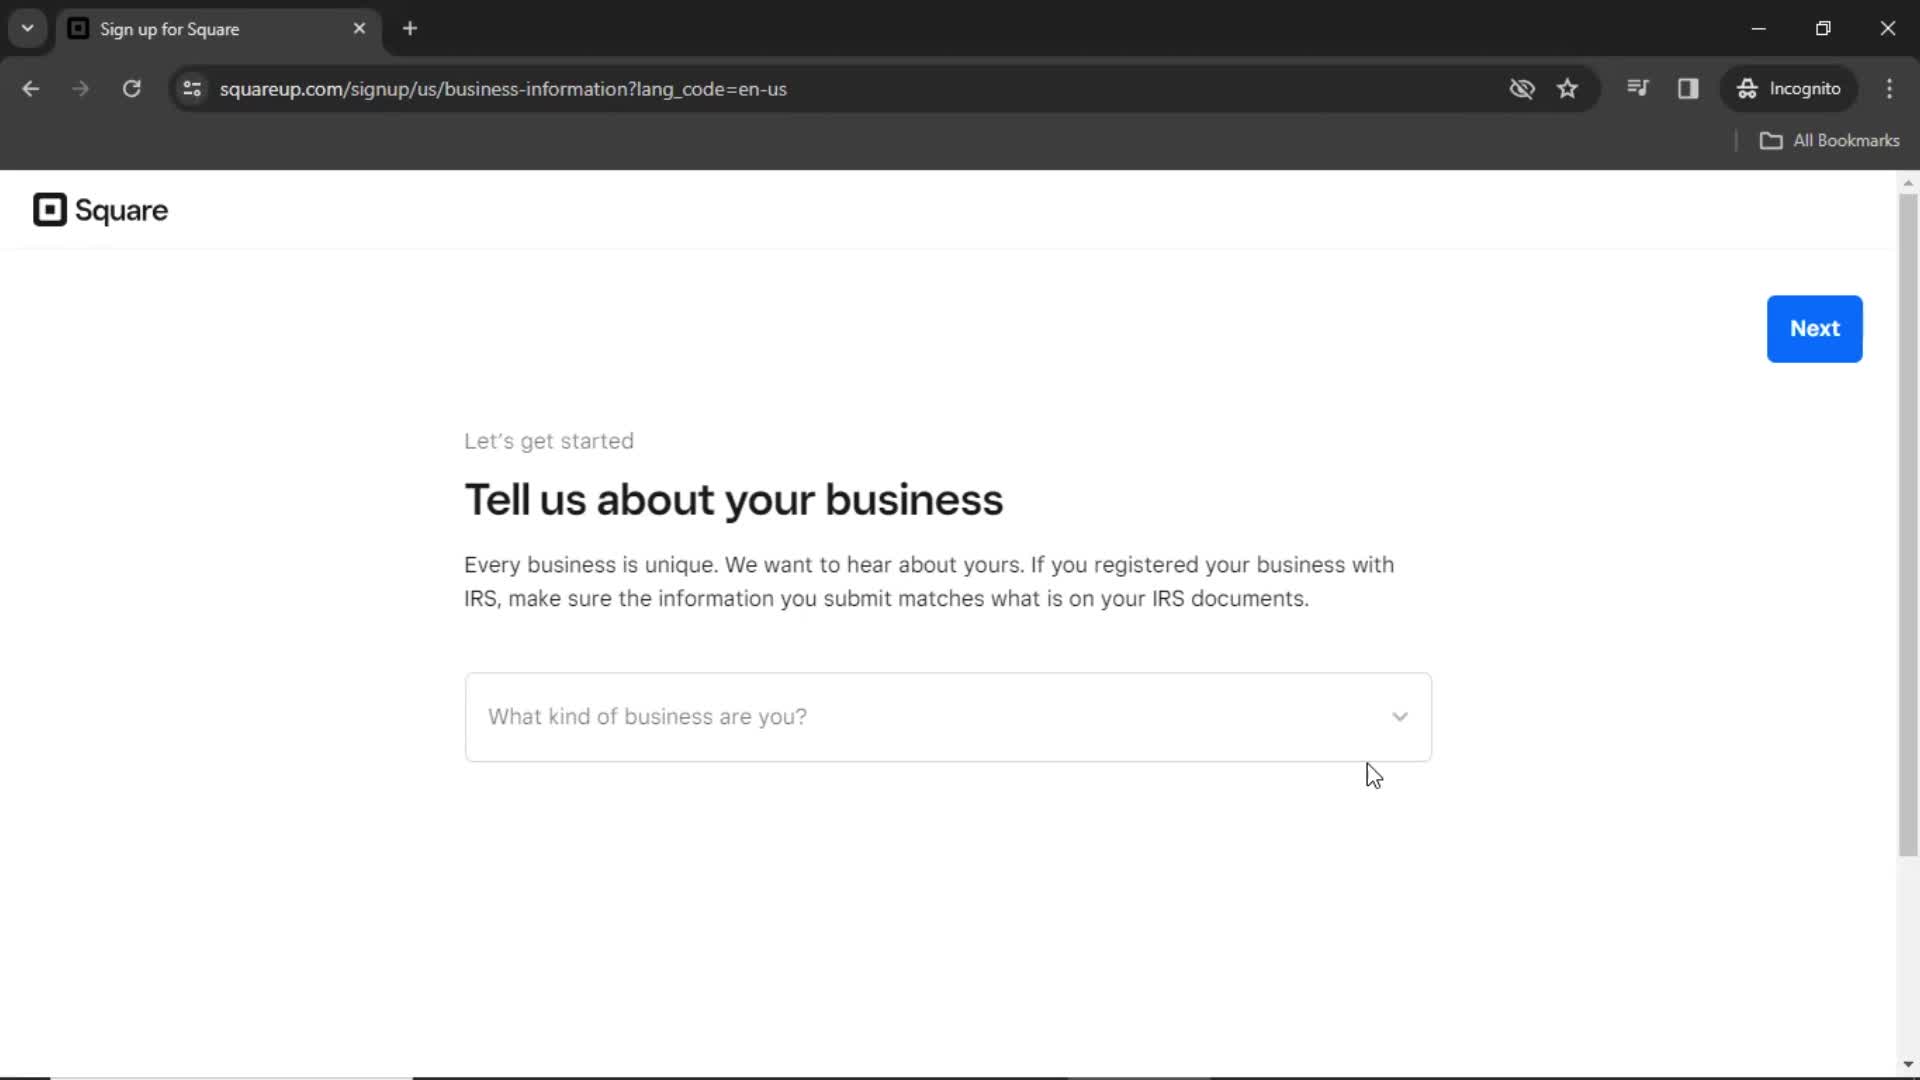This screenshot has width=1920, height=1080.
Task: Toggle the browser side panel
Action: pyautogui.click(x=1688, y=89)
